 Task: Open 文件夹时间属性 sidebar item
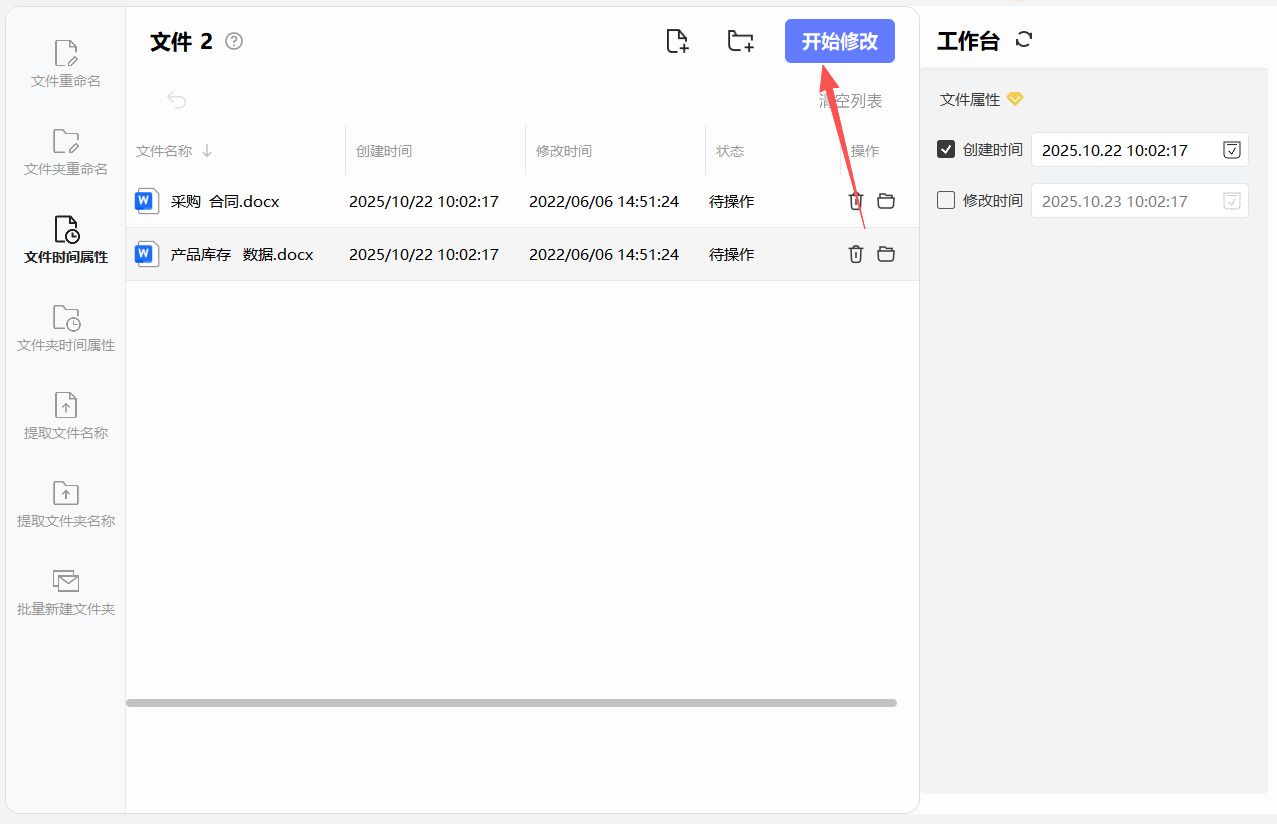66,328
